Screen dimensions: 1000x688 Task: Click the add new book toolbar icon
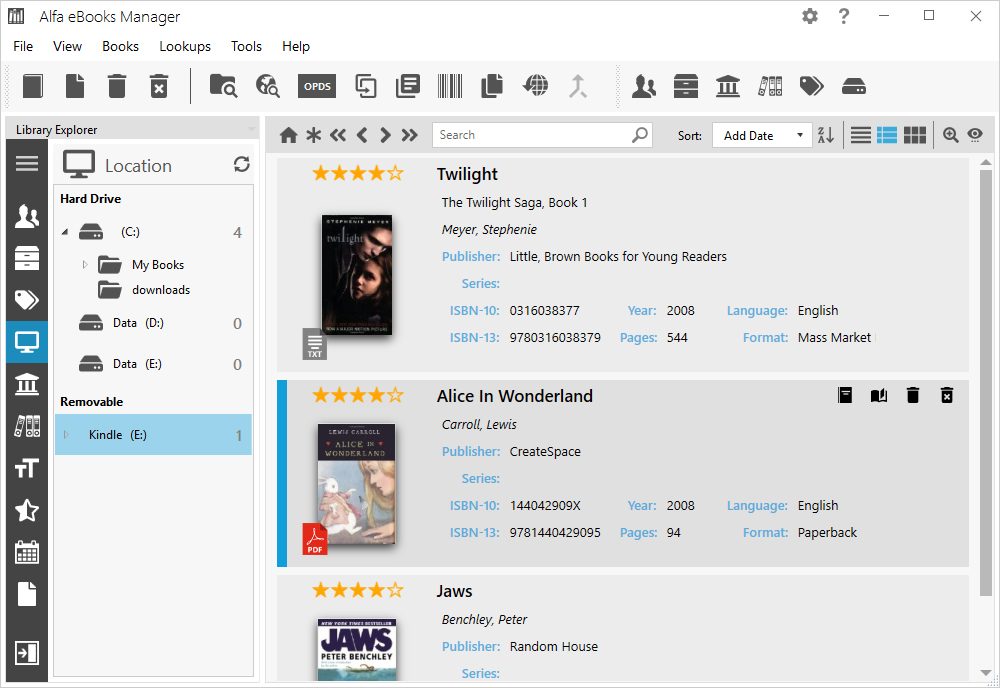coord(33,86)
